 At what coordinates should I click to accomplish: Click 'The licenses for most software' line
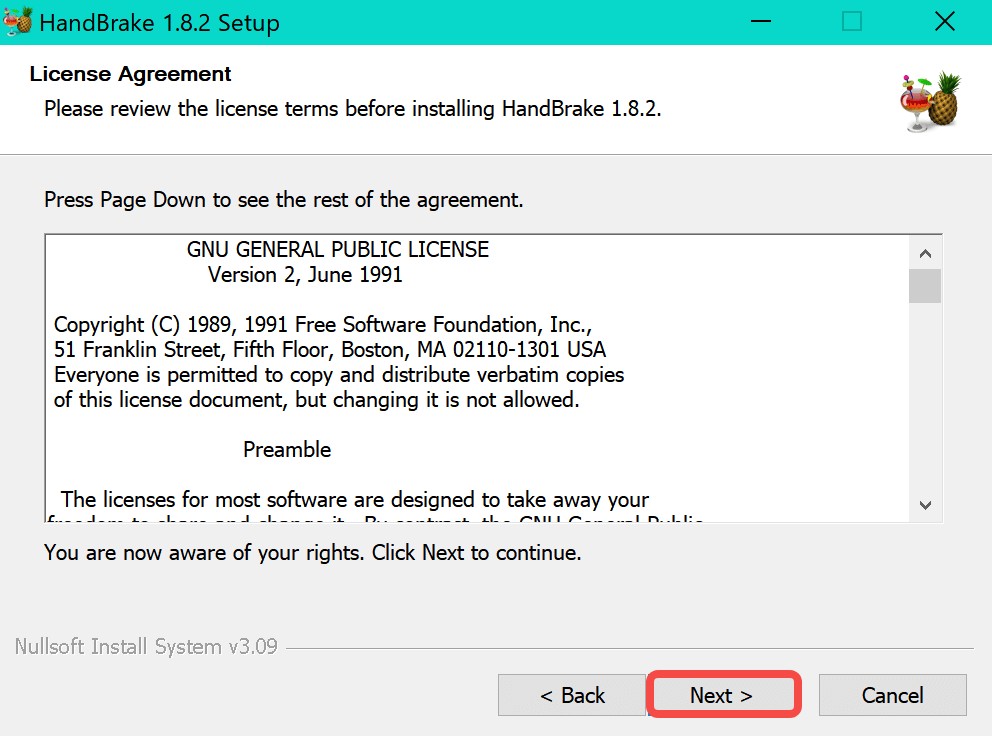pos(354,499)
